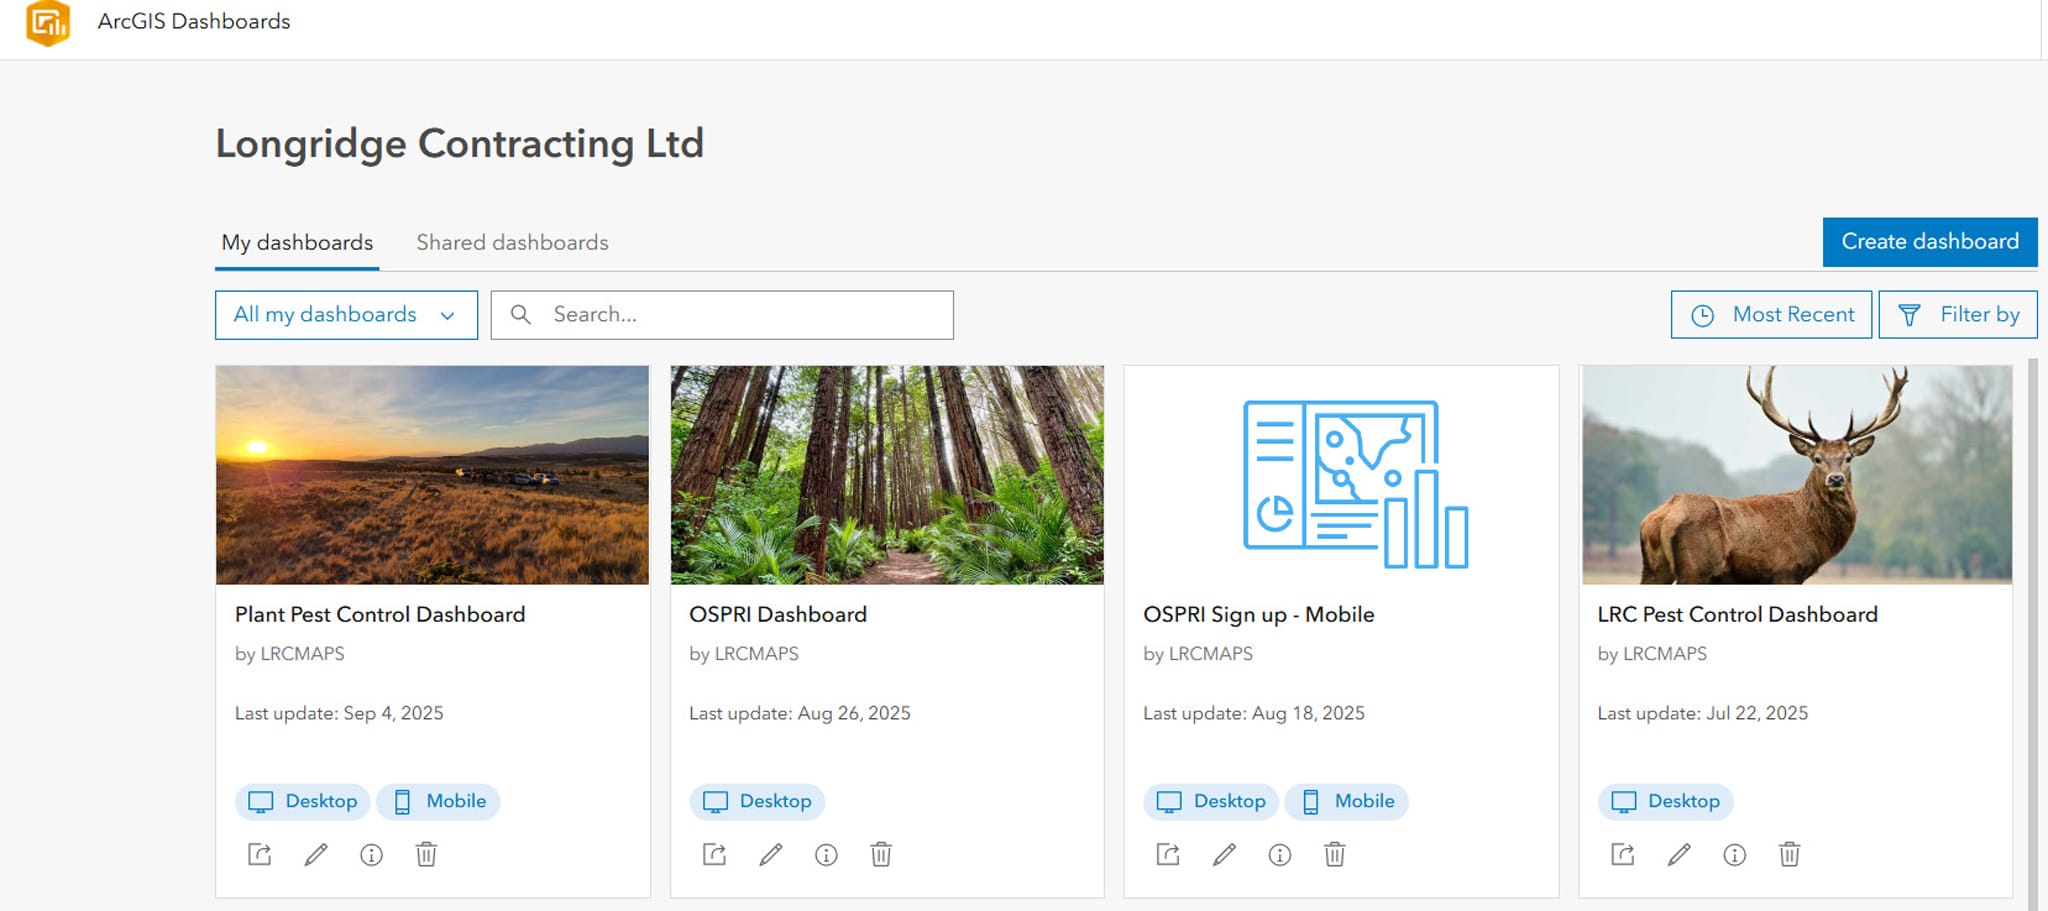
Task: Open the forest thumbnail of OSPRI Dashboard
Action: point(887,475)
